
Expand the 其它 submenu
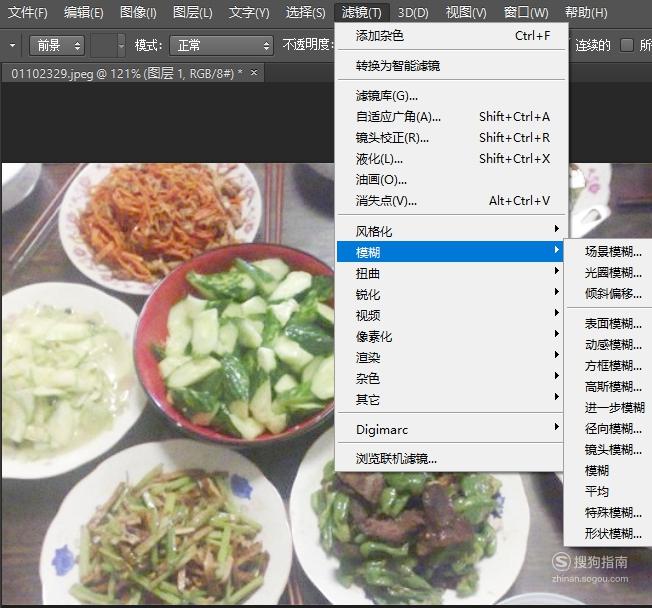(450, 400)
